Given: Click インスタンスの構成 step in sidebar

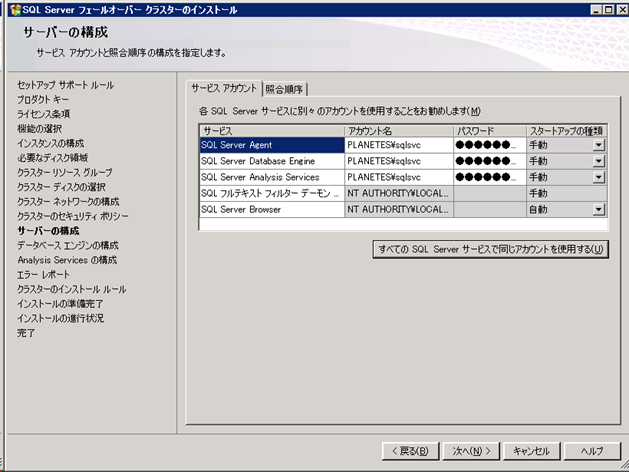Looking at the screenshot, I should 51,143.
